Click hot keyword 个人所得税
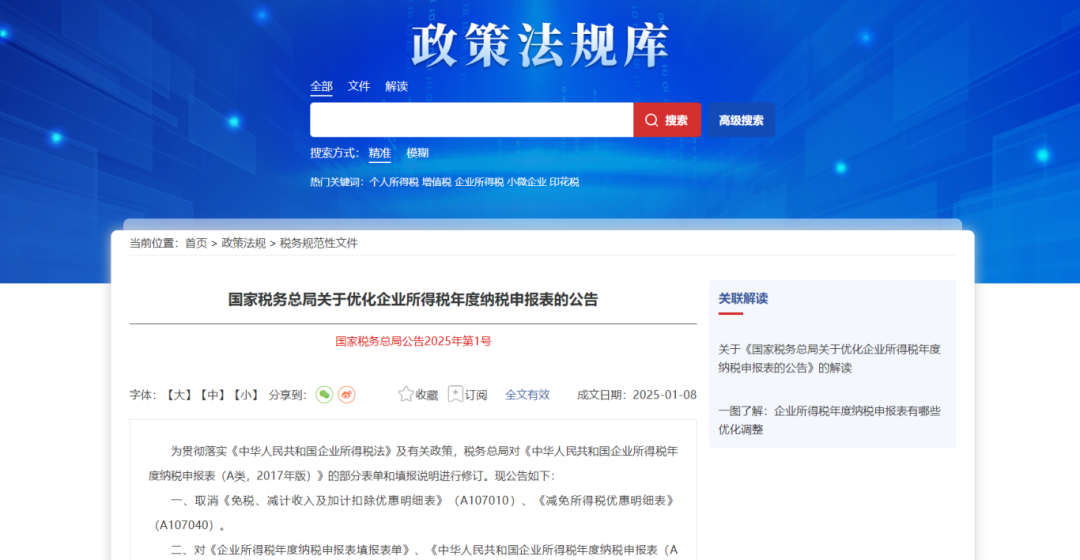1080x560 pixels. click(x=394, y=182)
